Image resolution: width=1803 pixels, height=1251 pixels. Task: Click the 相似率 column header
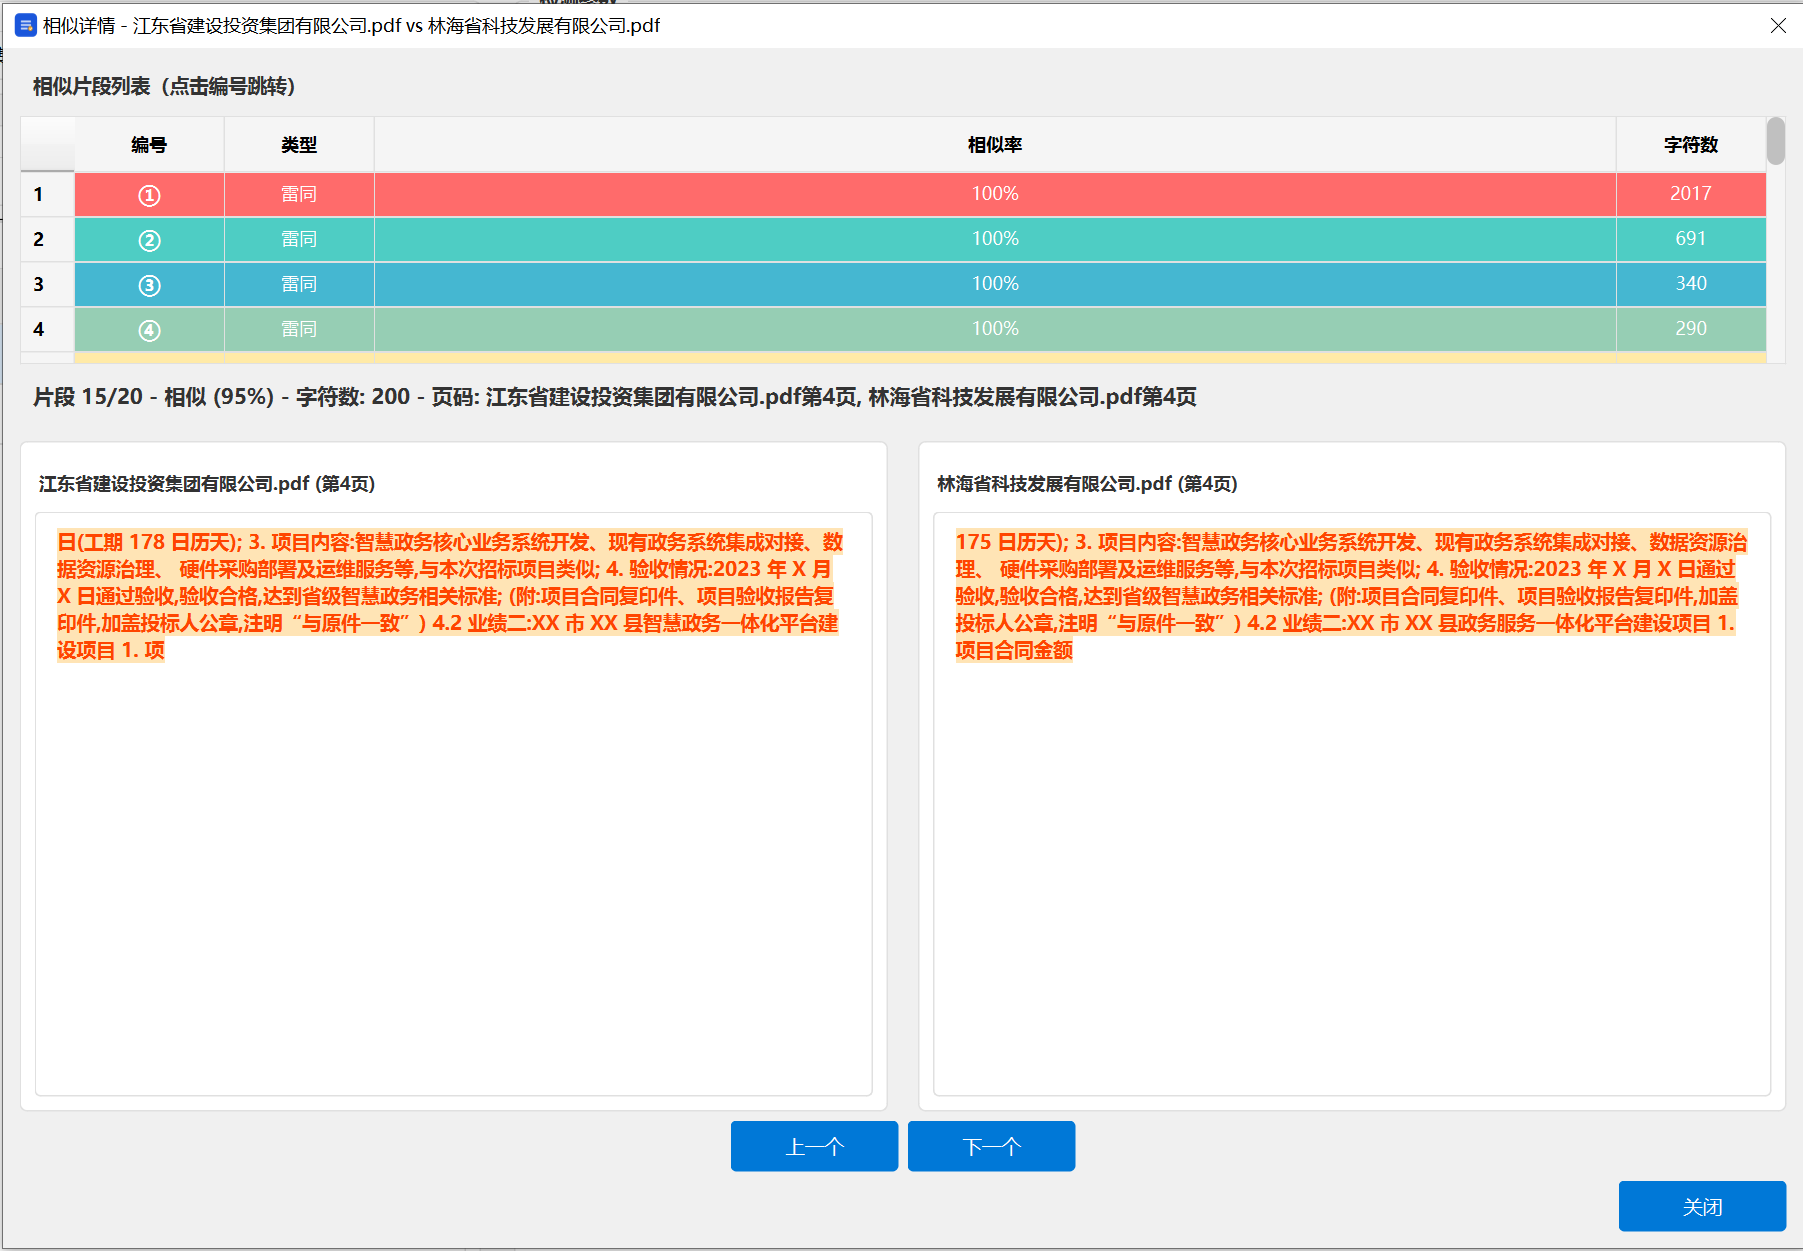pyautogui.click(x=994, y=145)
